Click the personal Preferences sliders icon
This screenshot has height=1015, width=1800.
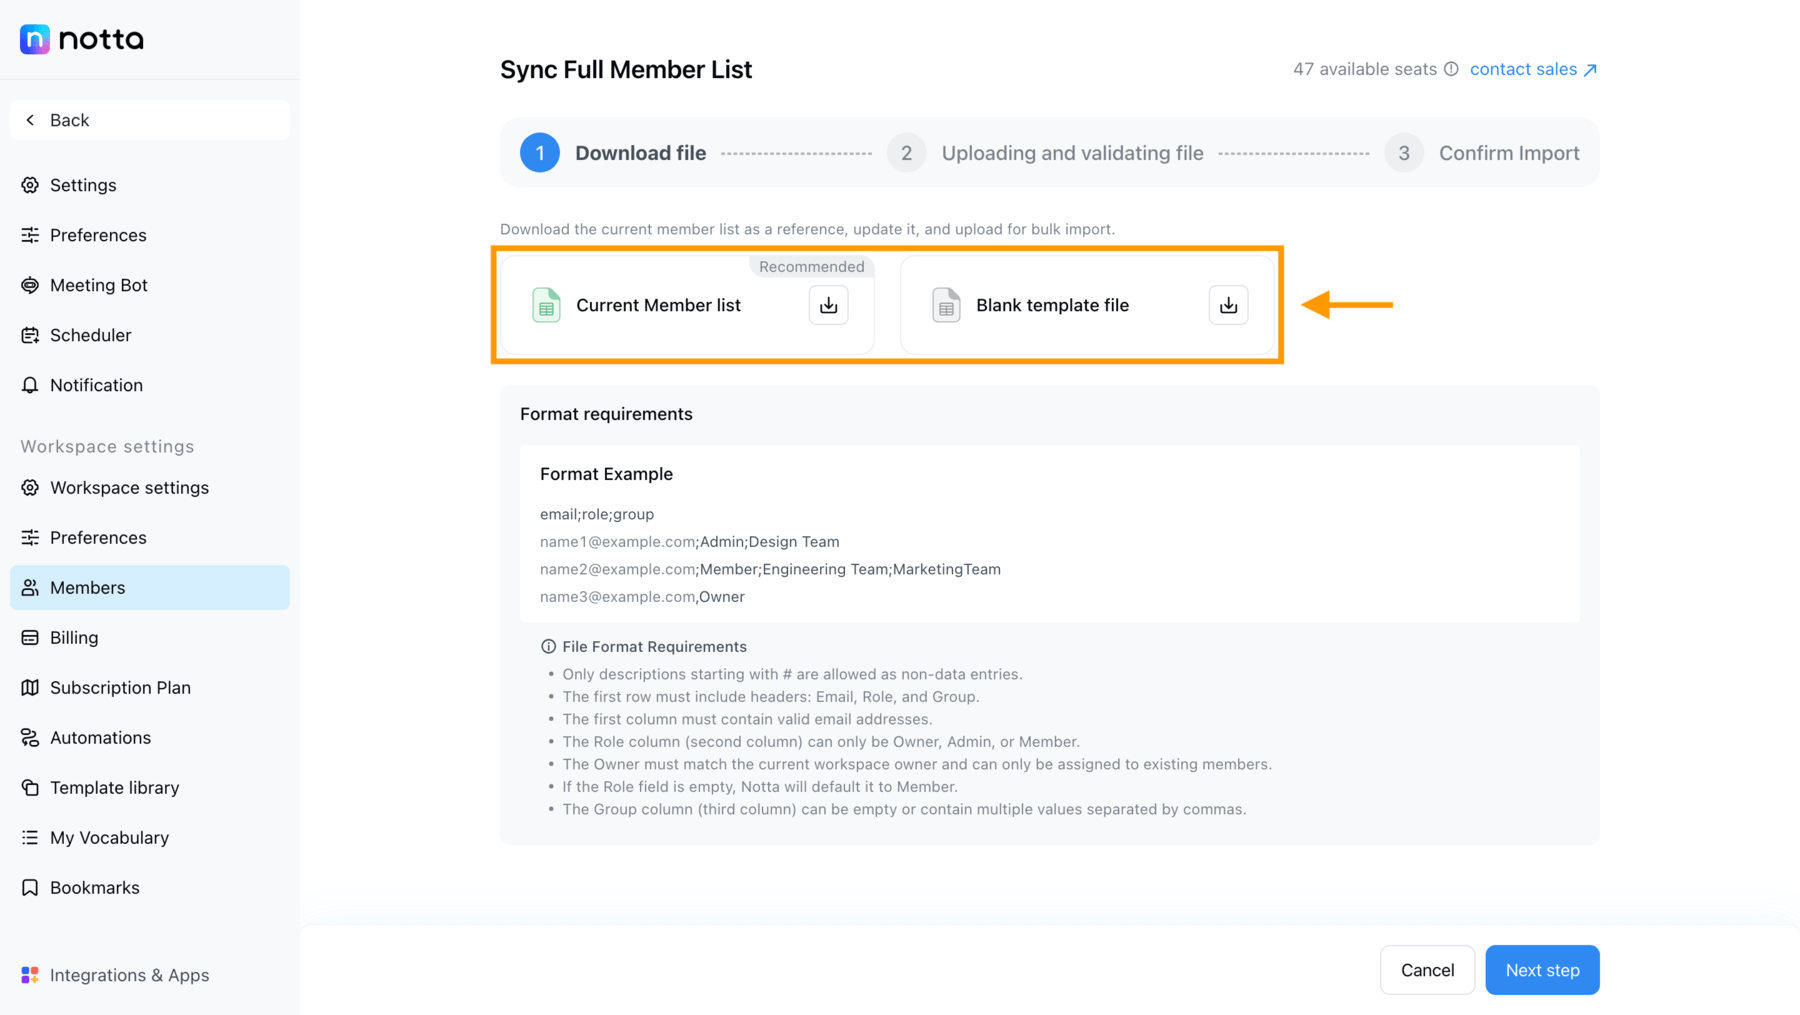pyautogui.click(x=30, y=235)
